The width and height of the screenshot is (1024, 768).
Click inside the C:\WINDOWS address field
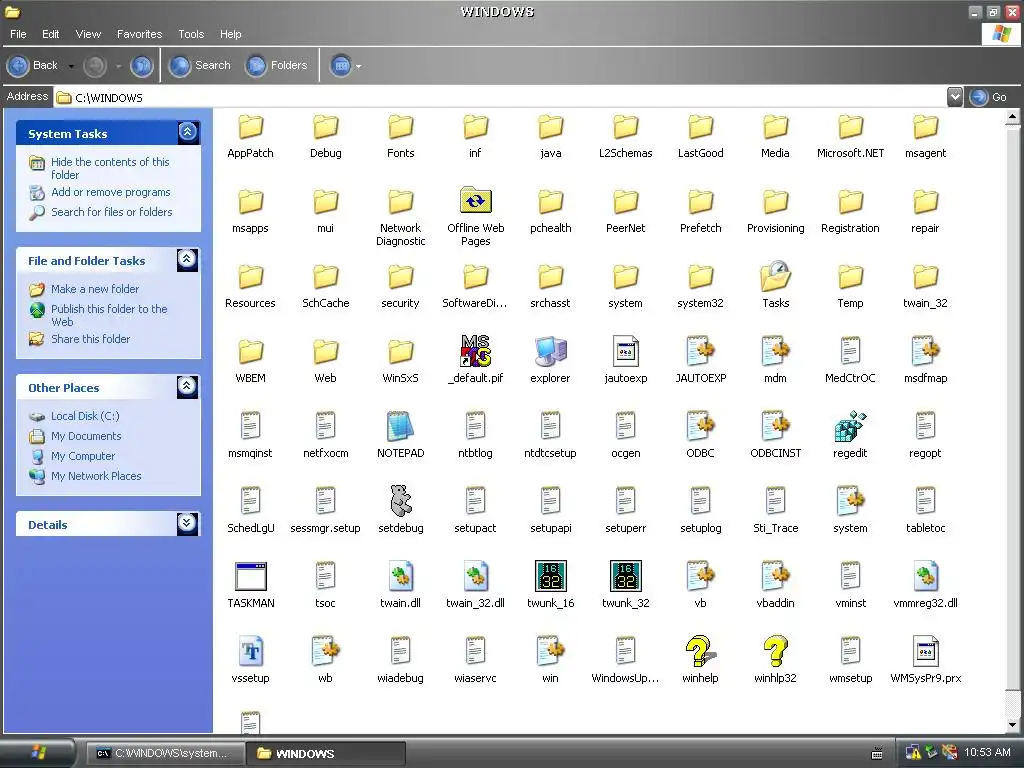[x=500, y=97]
